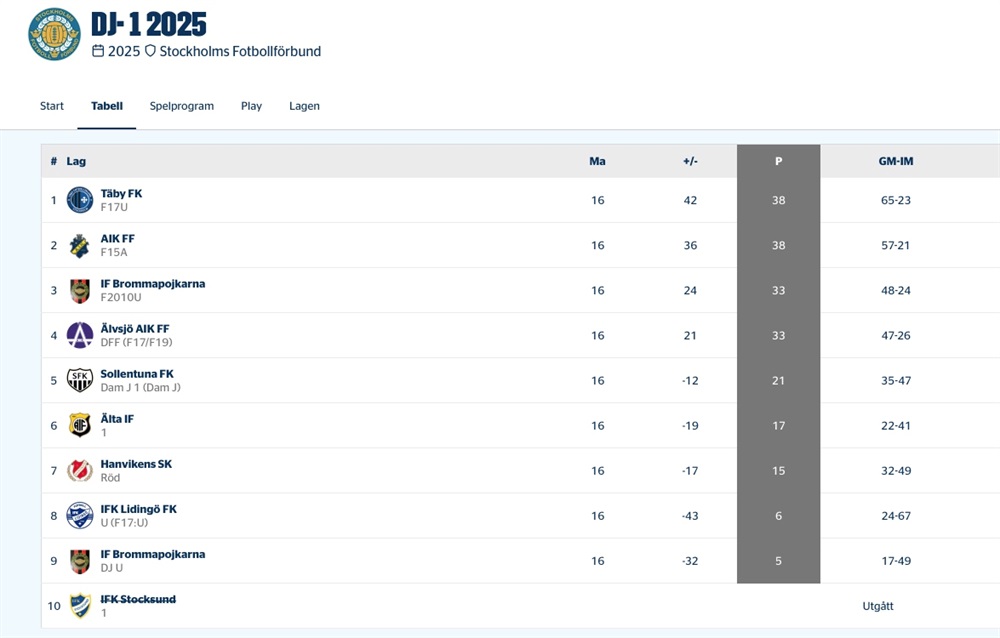Click the AIK FF team crest

80,245
